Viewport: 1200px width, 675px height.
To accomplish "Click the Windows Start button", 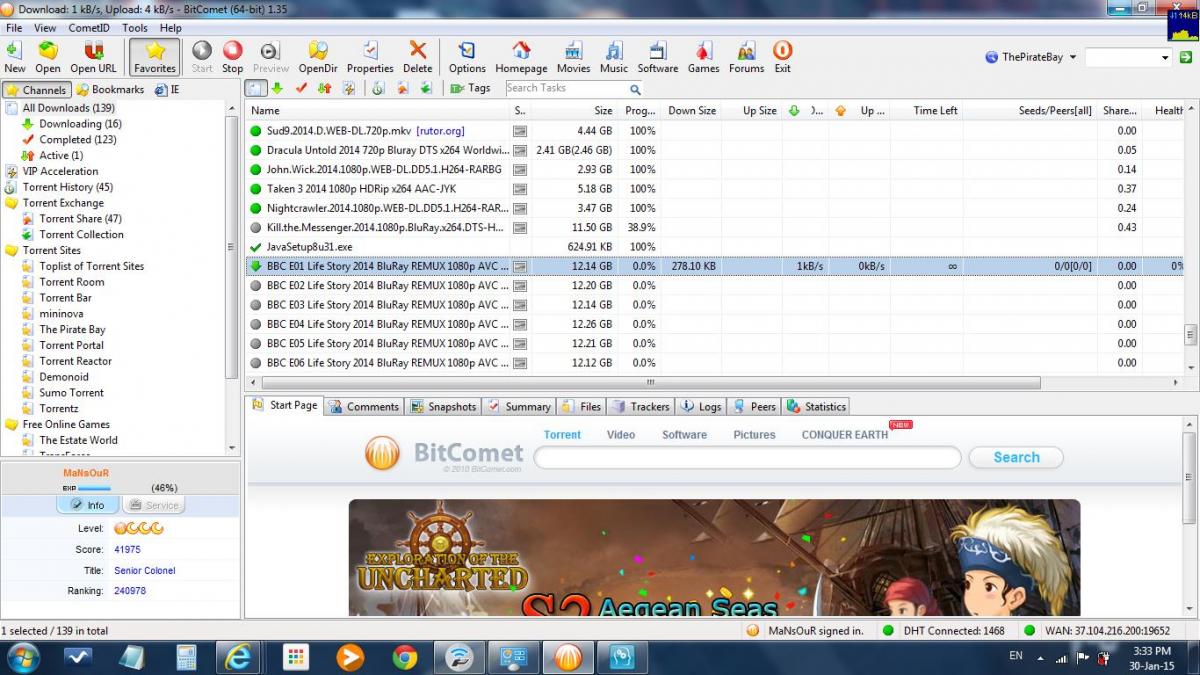I will click(23, 657).
